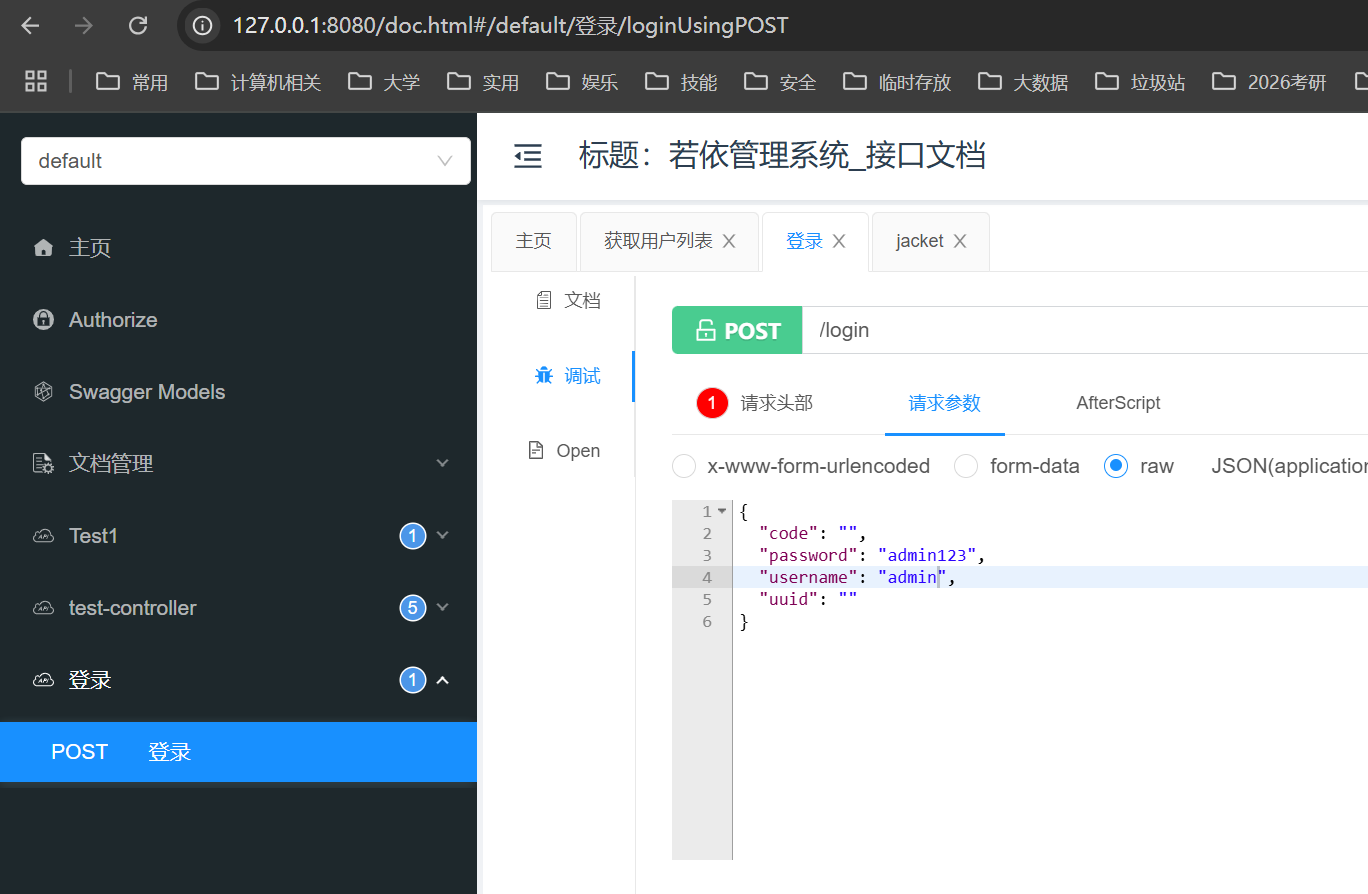The height and width of the screenshot is (894, 1368).
Task: Switch to the 请求头部 tab
Action: point(775,403)
